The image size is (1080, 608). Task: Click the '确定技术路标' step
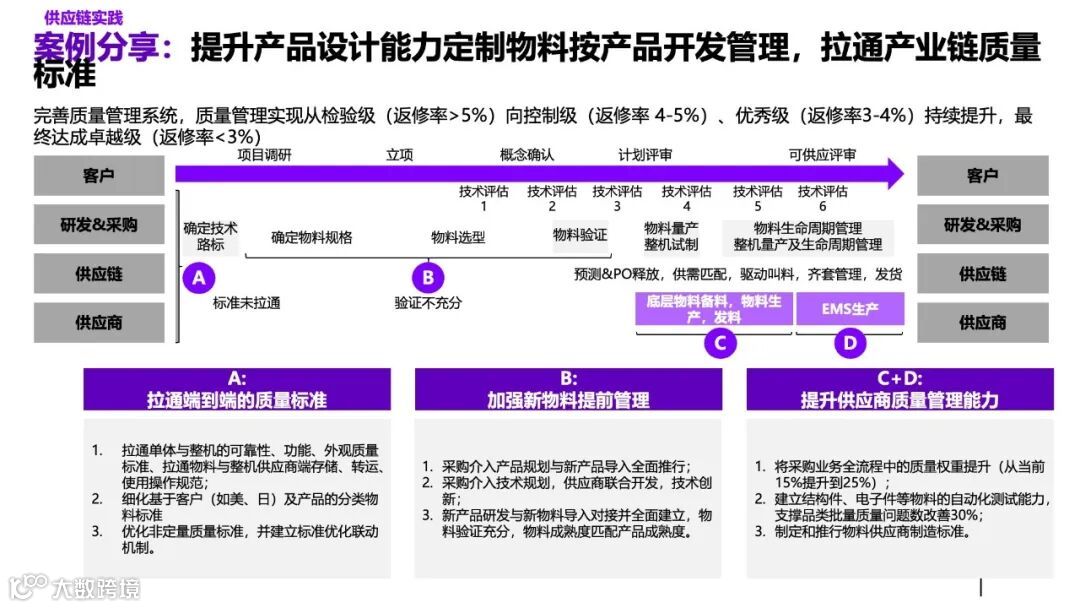pyautogui.click(x=210, y=236)
